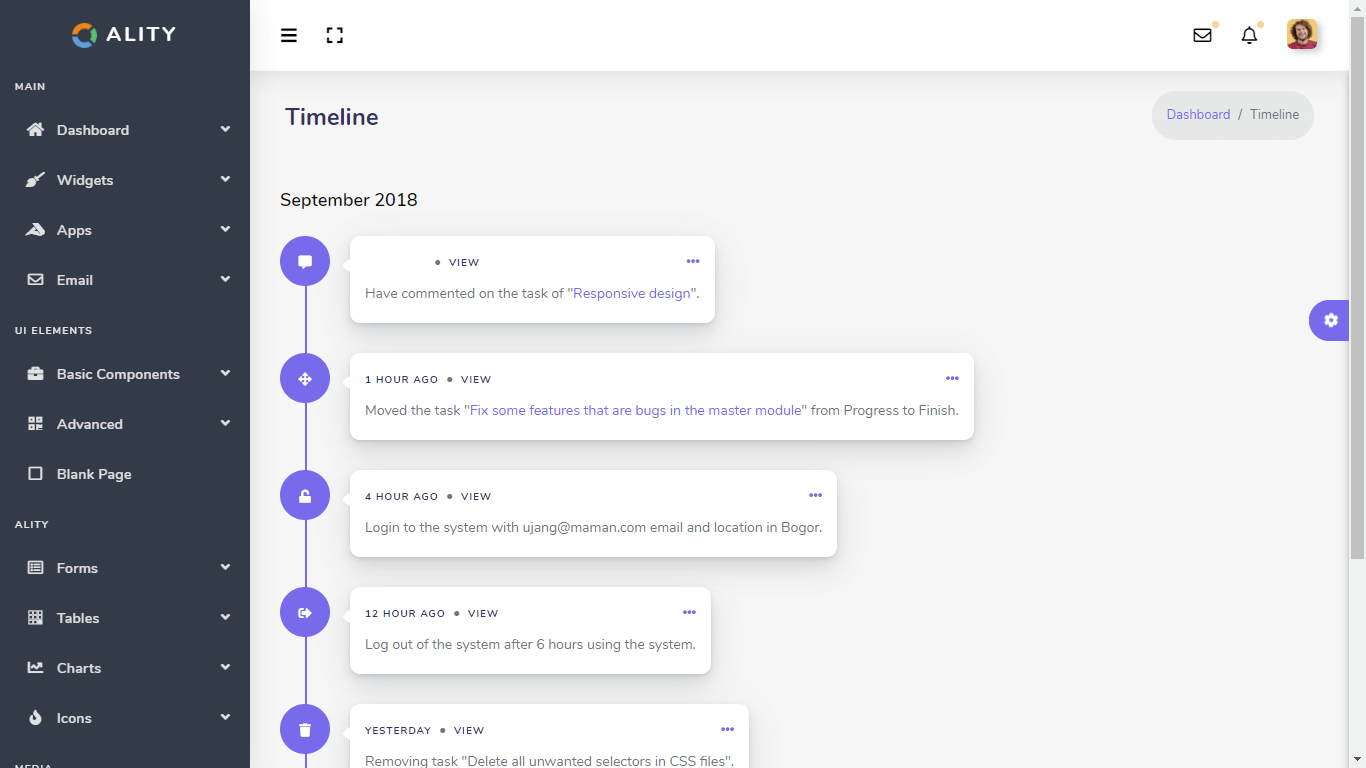The height and width of the screenshot is (768, 1366).
Task: Toggle the hamburger sidebar menu icon
Action: coord(289,36)
